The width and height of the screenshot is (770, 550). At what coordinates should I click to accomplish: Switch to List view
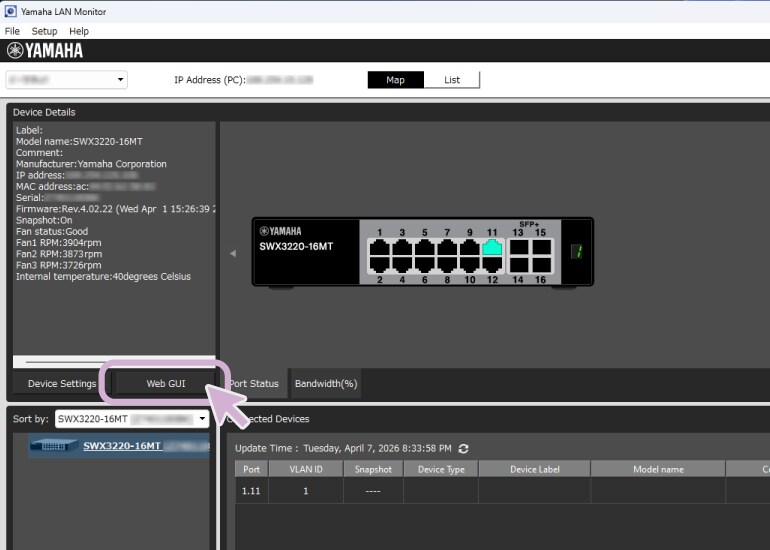click(452, 80)
